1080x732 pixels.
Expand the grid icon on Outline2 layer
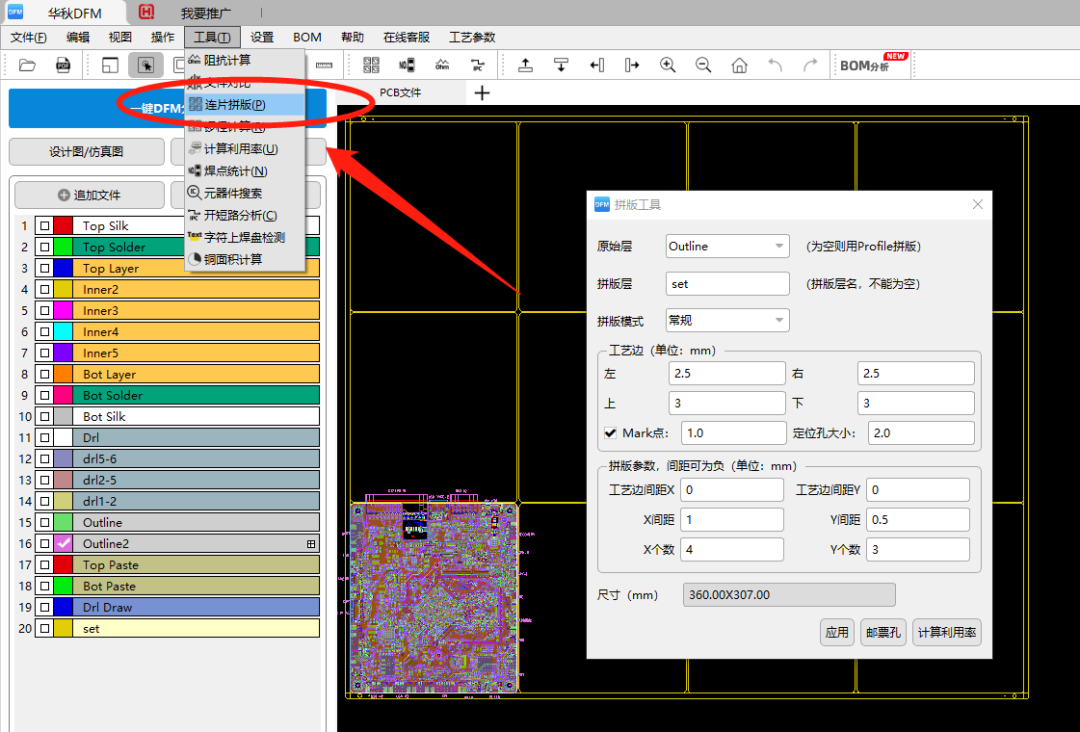(311, 544)
